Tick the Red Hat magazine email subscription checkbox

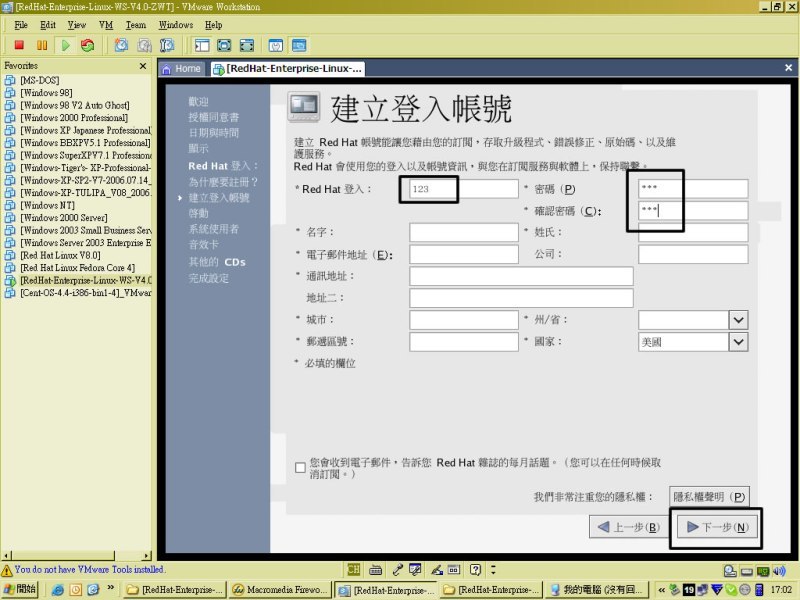(x=301, y=467)
